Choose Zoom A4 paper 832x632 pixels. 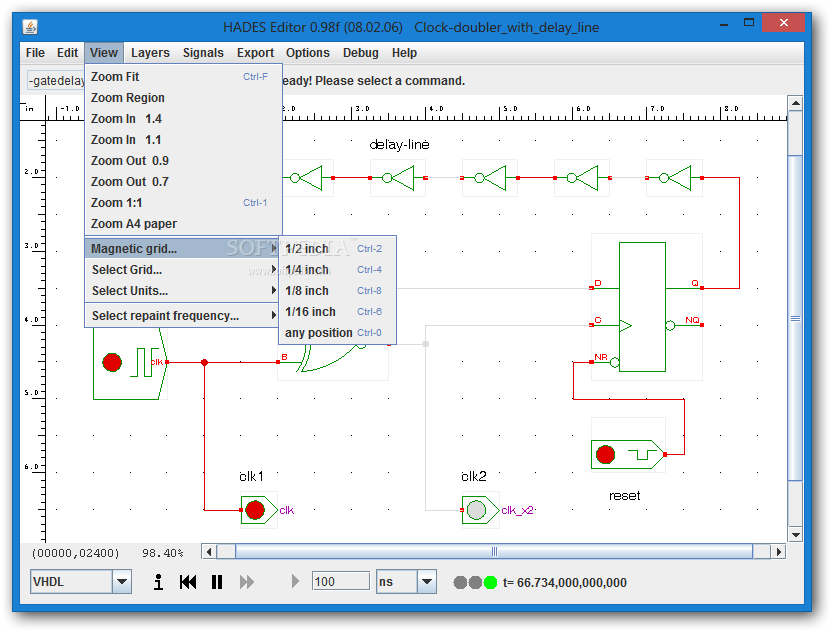point(183,224)
